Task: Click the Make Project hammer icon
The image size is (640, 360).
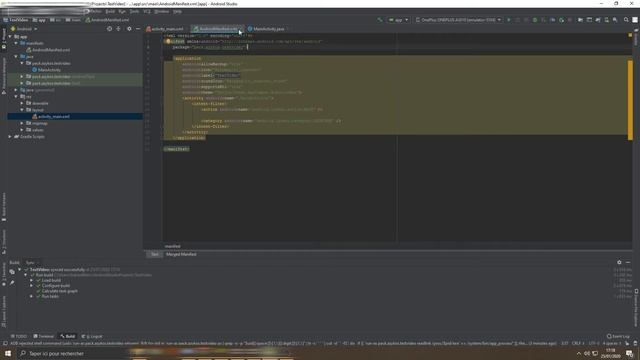Action: pos(380,20)
